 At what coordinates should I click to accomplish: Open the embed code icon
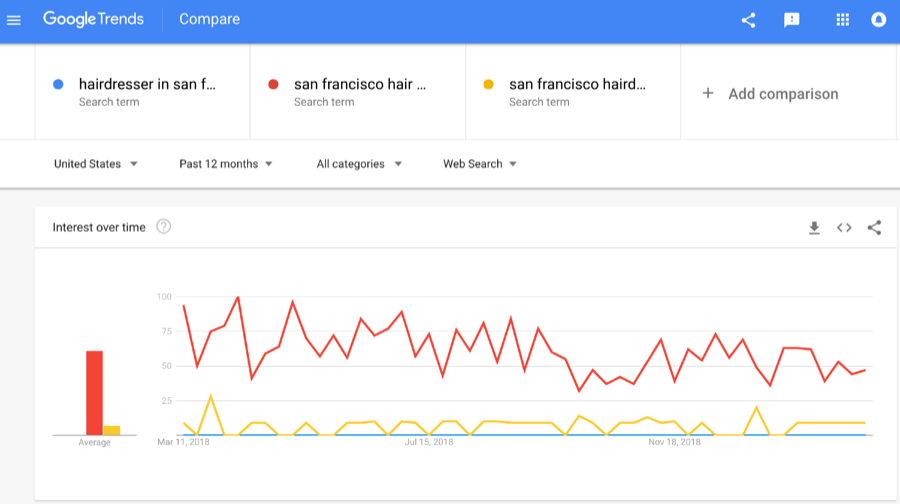[x=844, y=228]
